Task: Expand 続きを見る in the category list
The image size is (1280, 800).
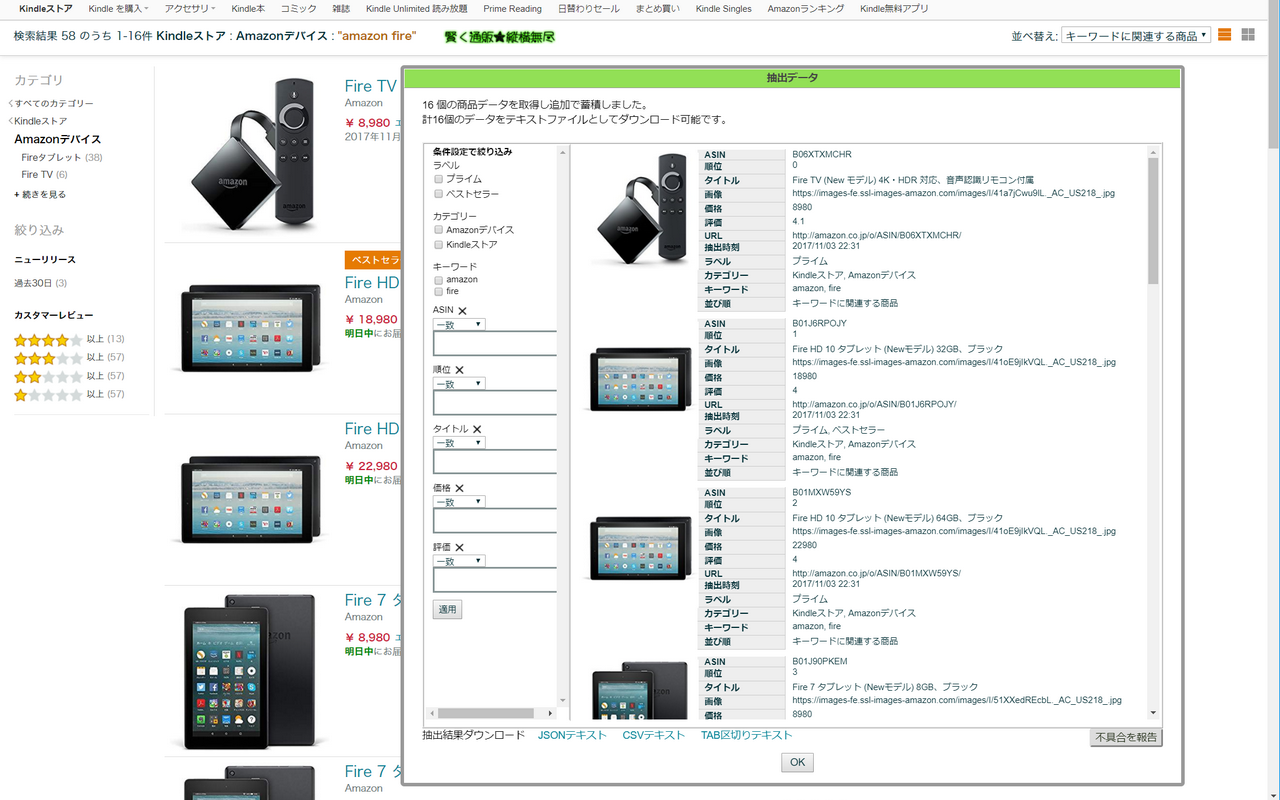Action: click(x=40, y=194)
